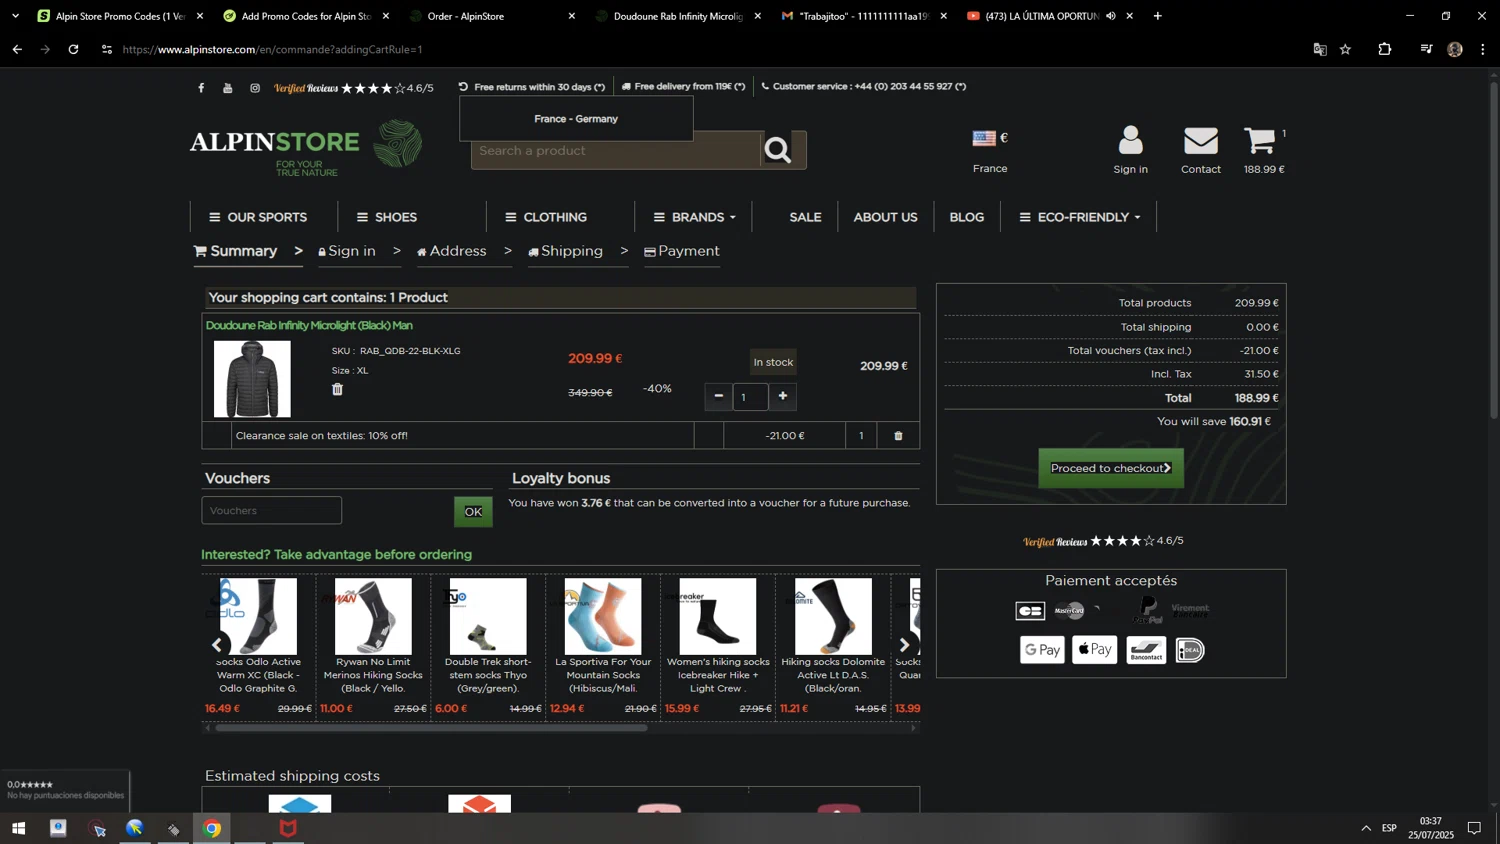Go to the Payment checkout step

click(682, 251)
